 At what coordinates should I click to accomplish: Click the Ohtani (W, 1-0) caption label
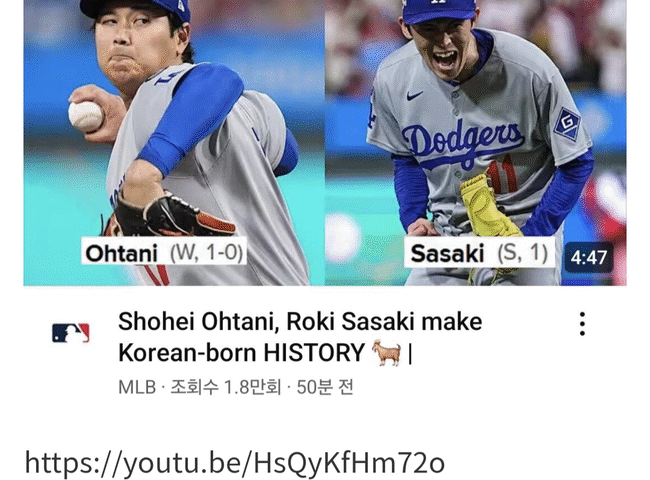(x=164, y=251)
